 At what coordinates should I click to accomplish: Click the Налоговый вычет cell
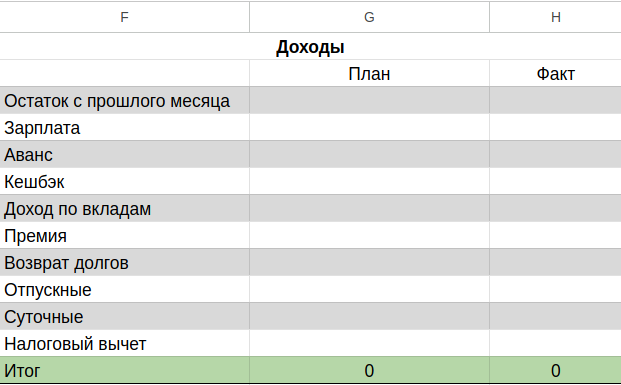pyautogui.click(x=124, y=343)
